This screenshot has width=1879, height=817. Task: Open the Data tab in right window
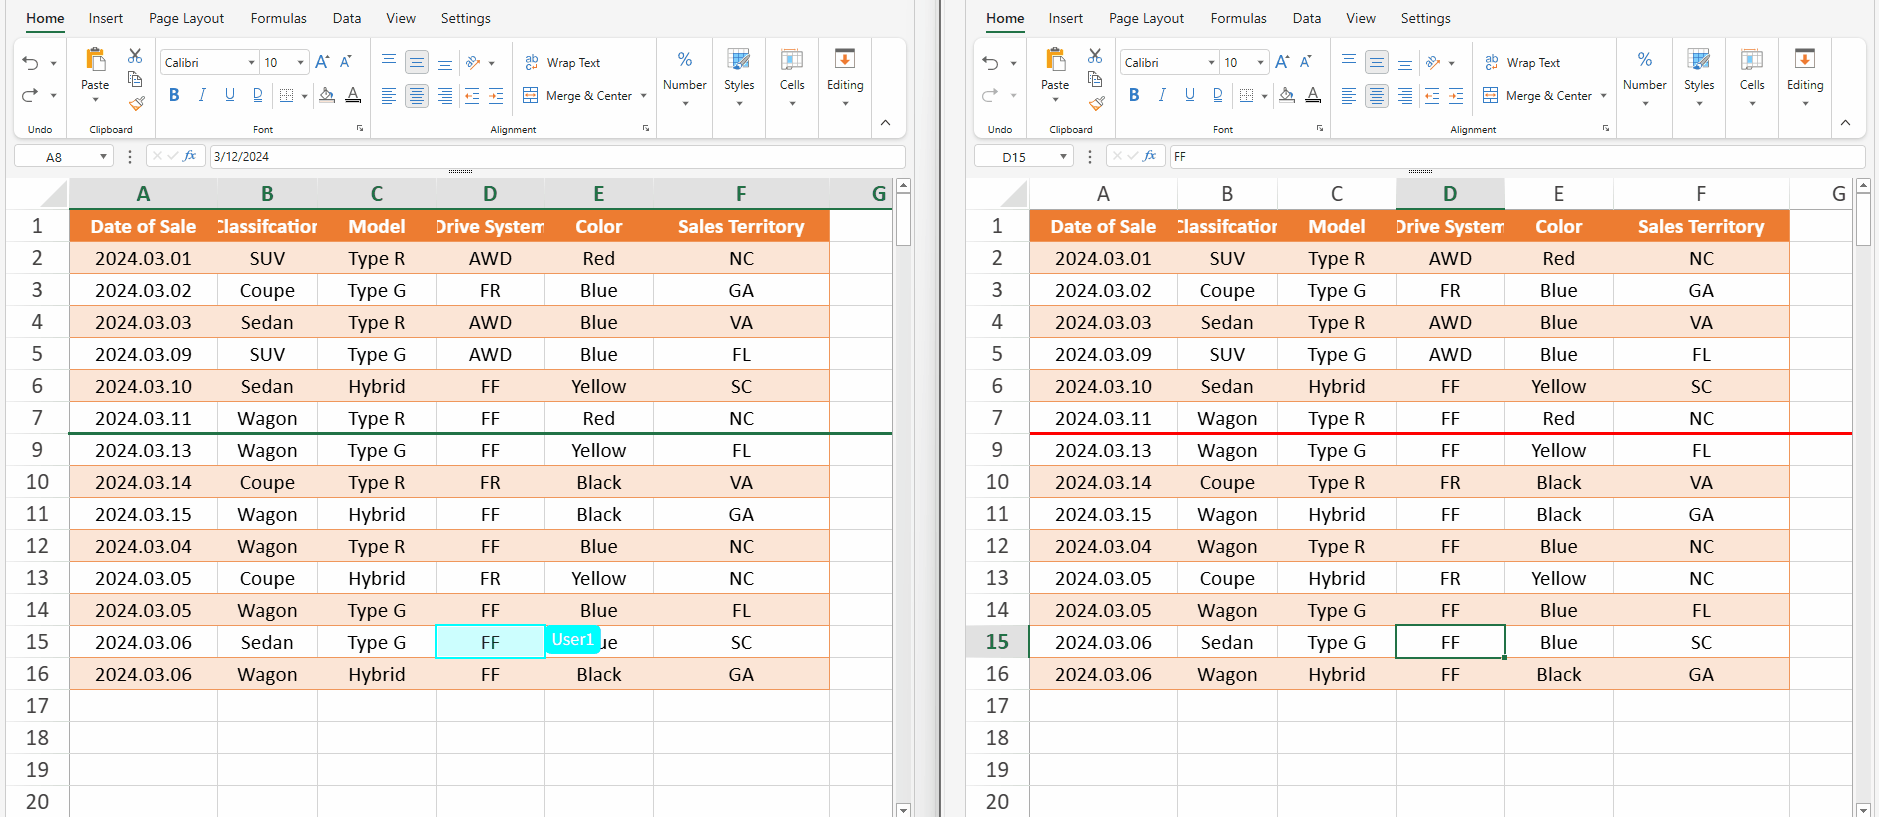pyautogui.click(x=1307, y=18)
